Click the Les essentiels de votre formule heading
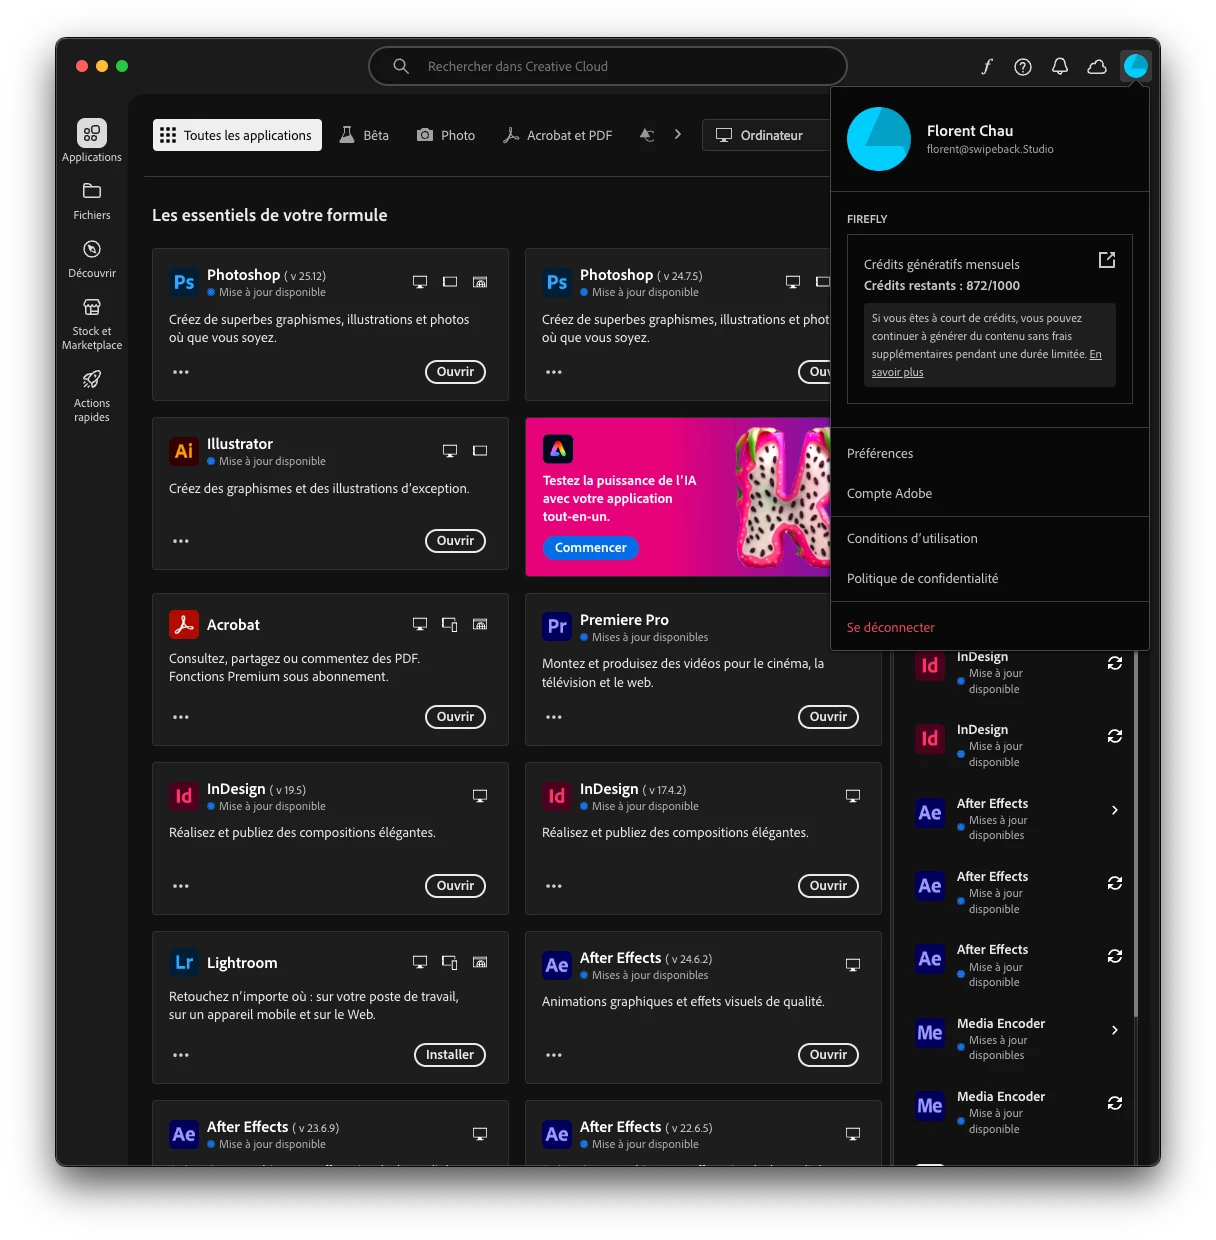The image size is (1216, 1240). point(270,215)
